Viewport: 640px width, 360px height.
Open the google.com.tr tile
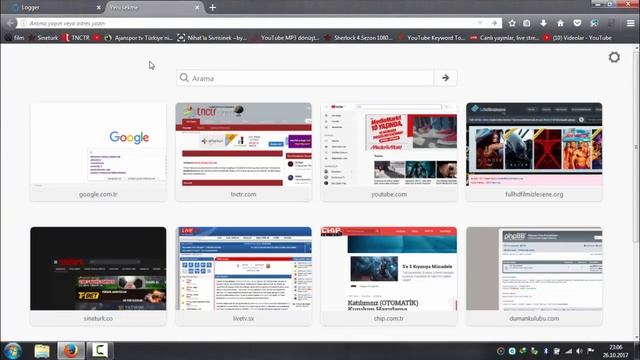[98, 152]
